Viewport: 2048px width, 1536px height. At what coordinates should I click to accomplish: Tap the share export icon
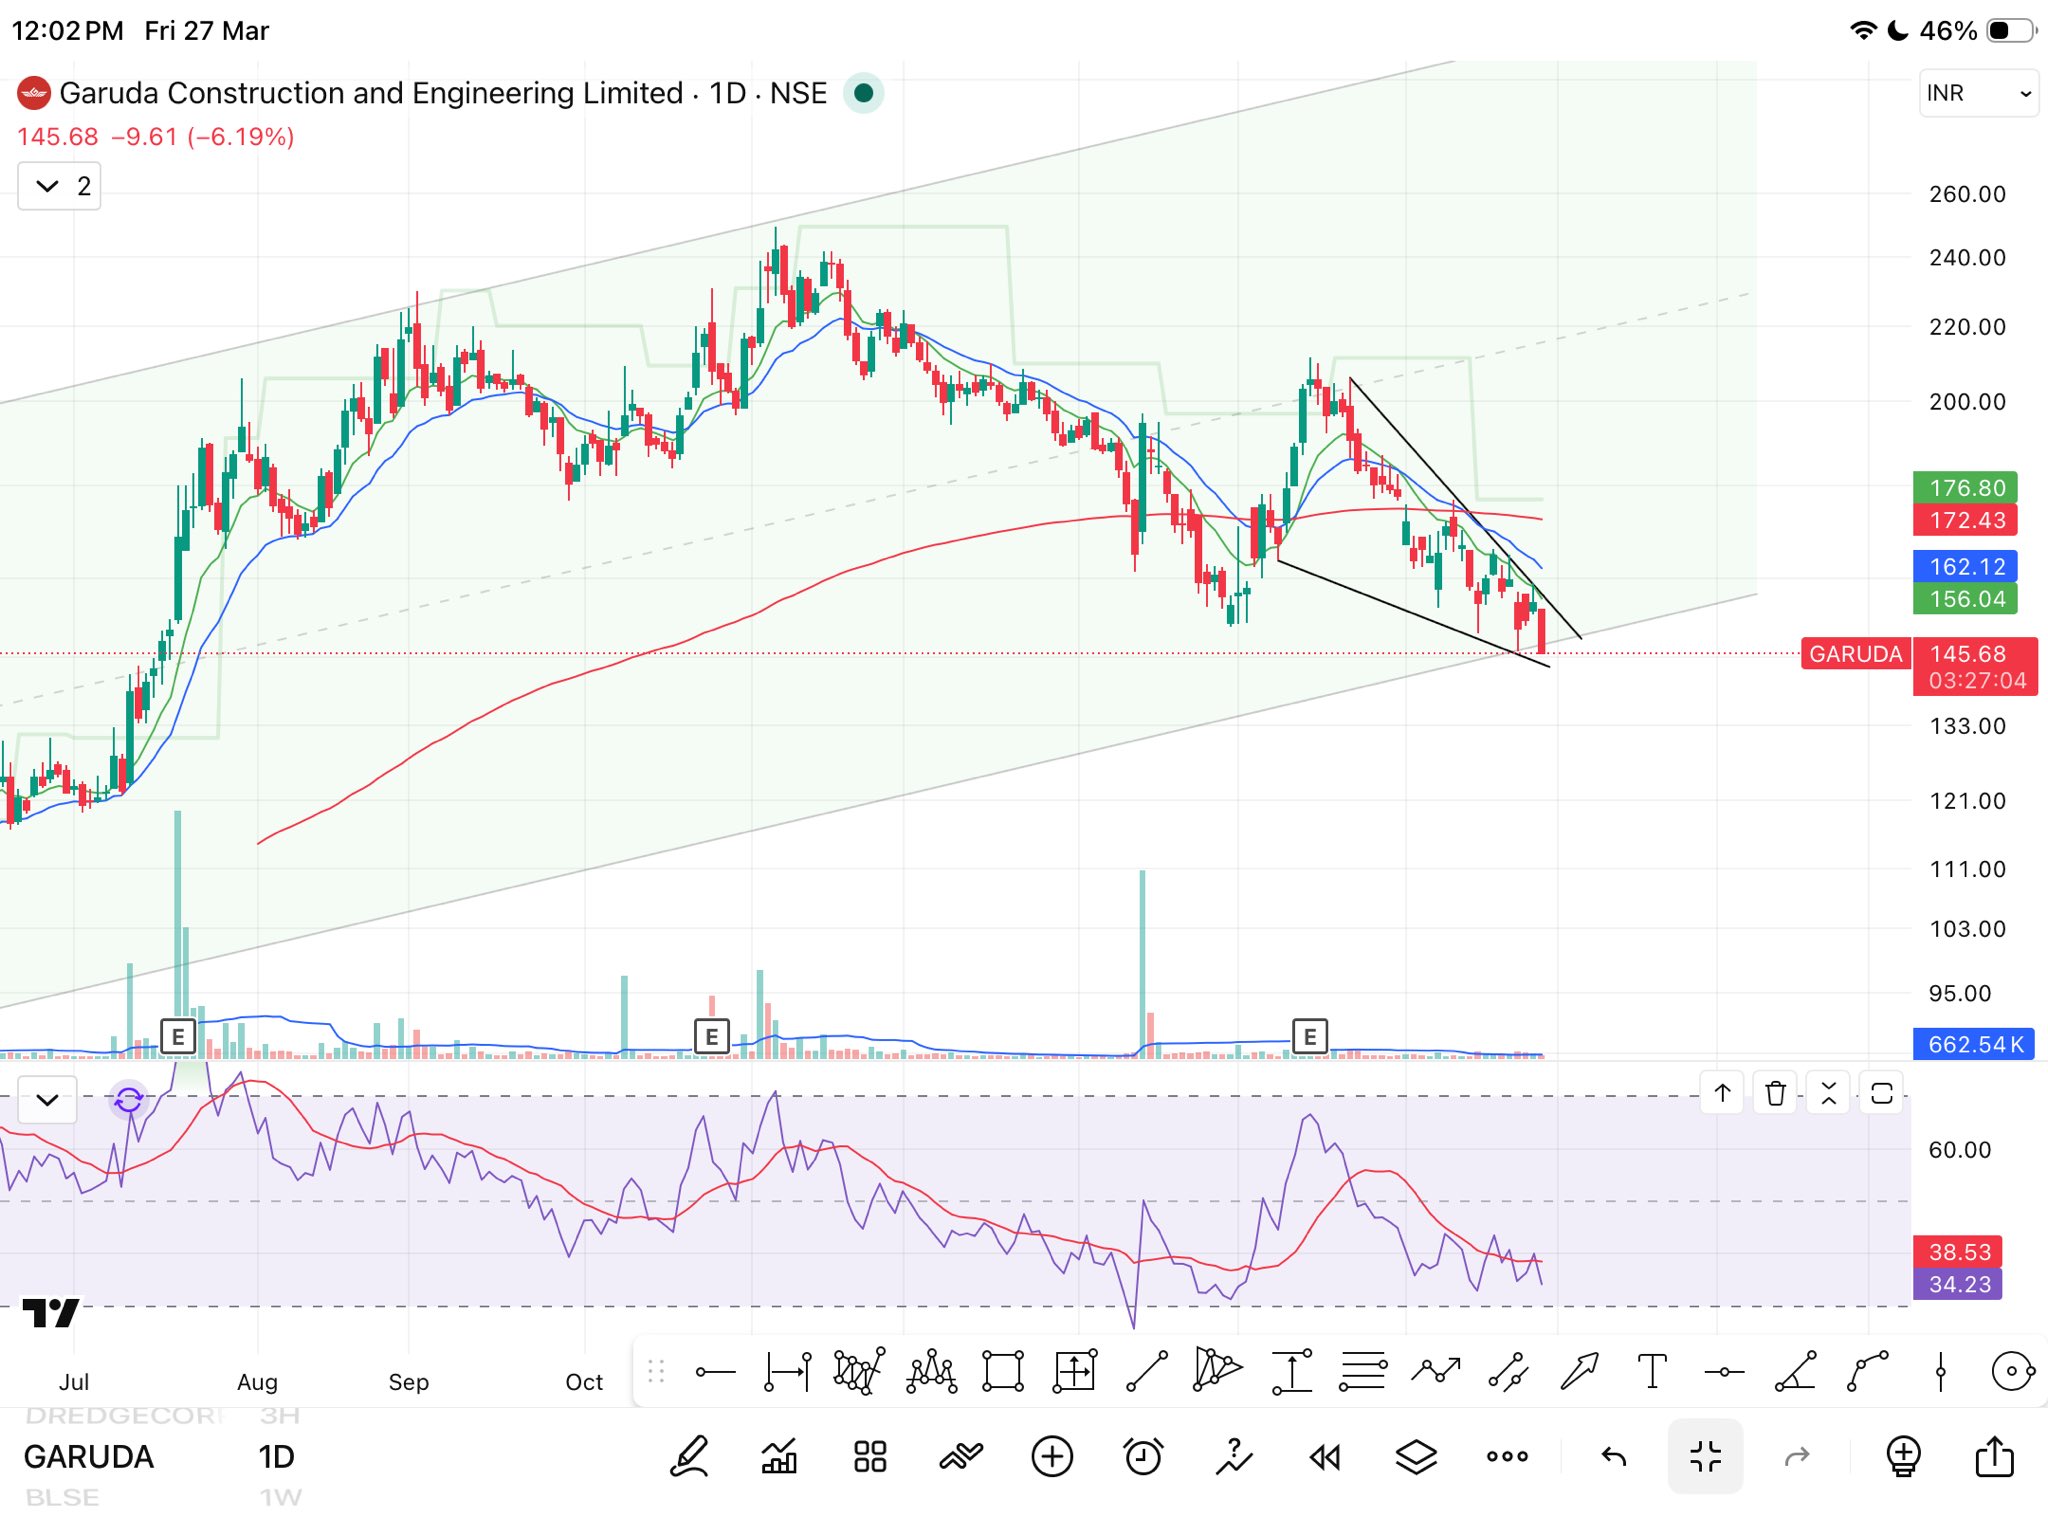1994,1457
